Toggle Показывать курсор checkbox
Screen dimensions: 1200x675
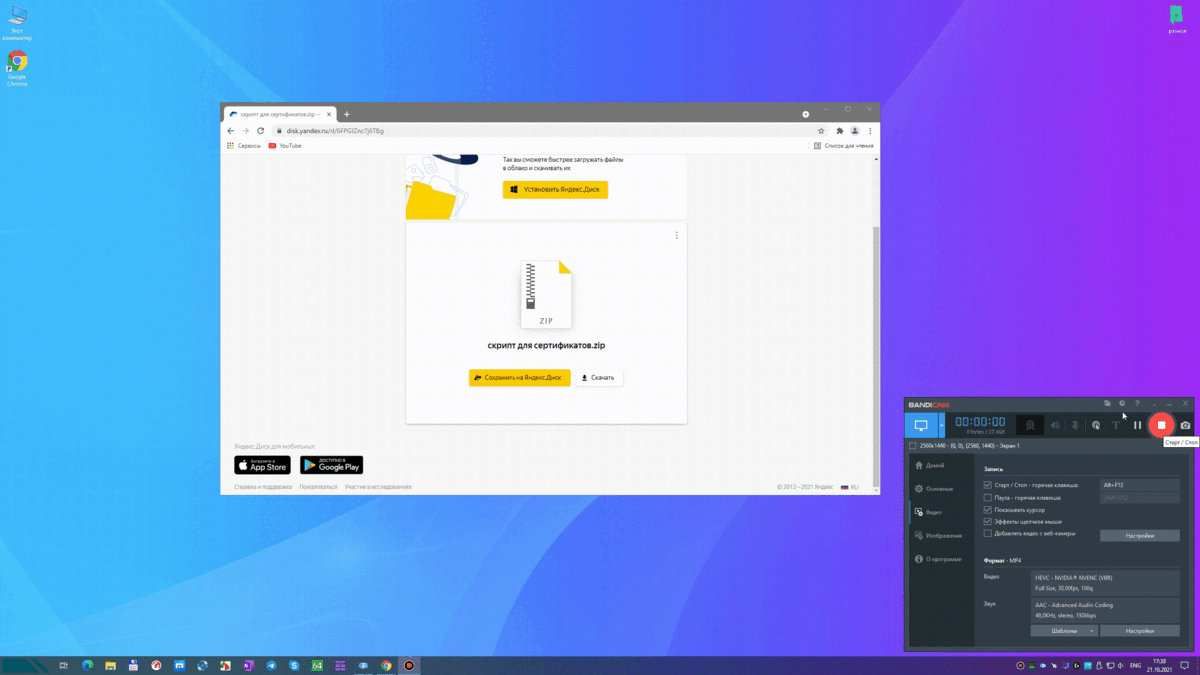[x=988, y=510]
